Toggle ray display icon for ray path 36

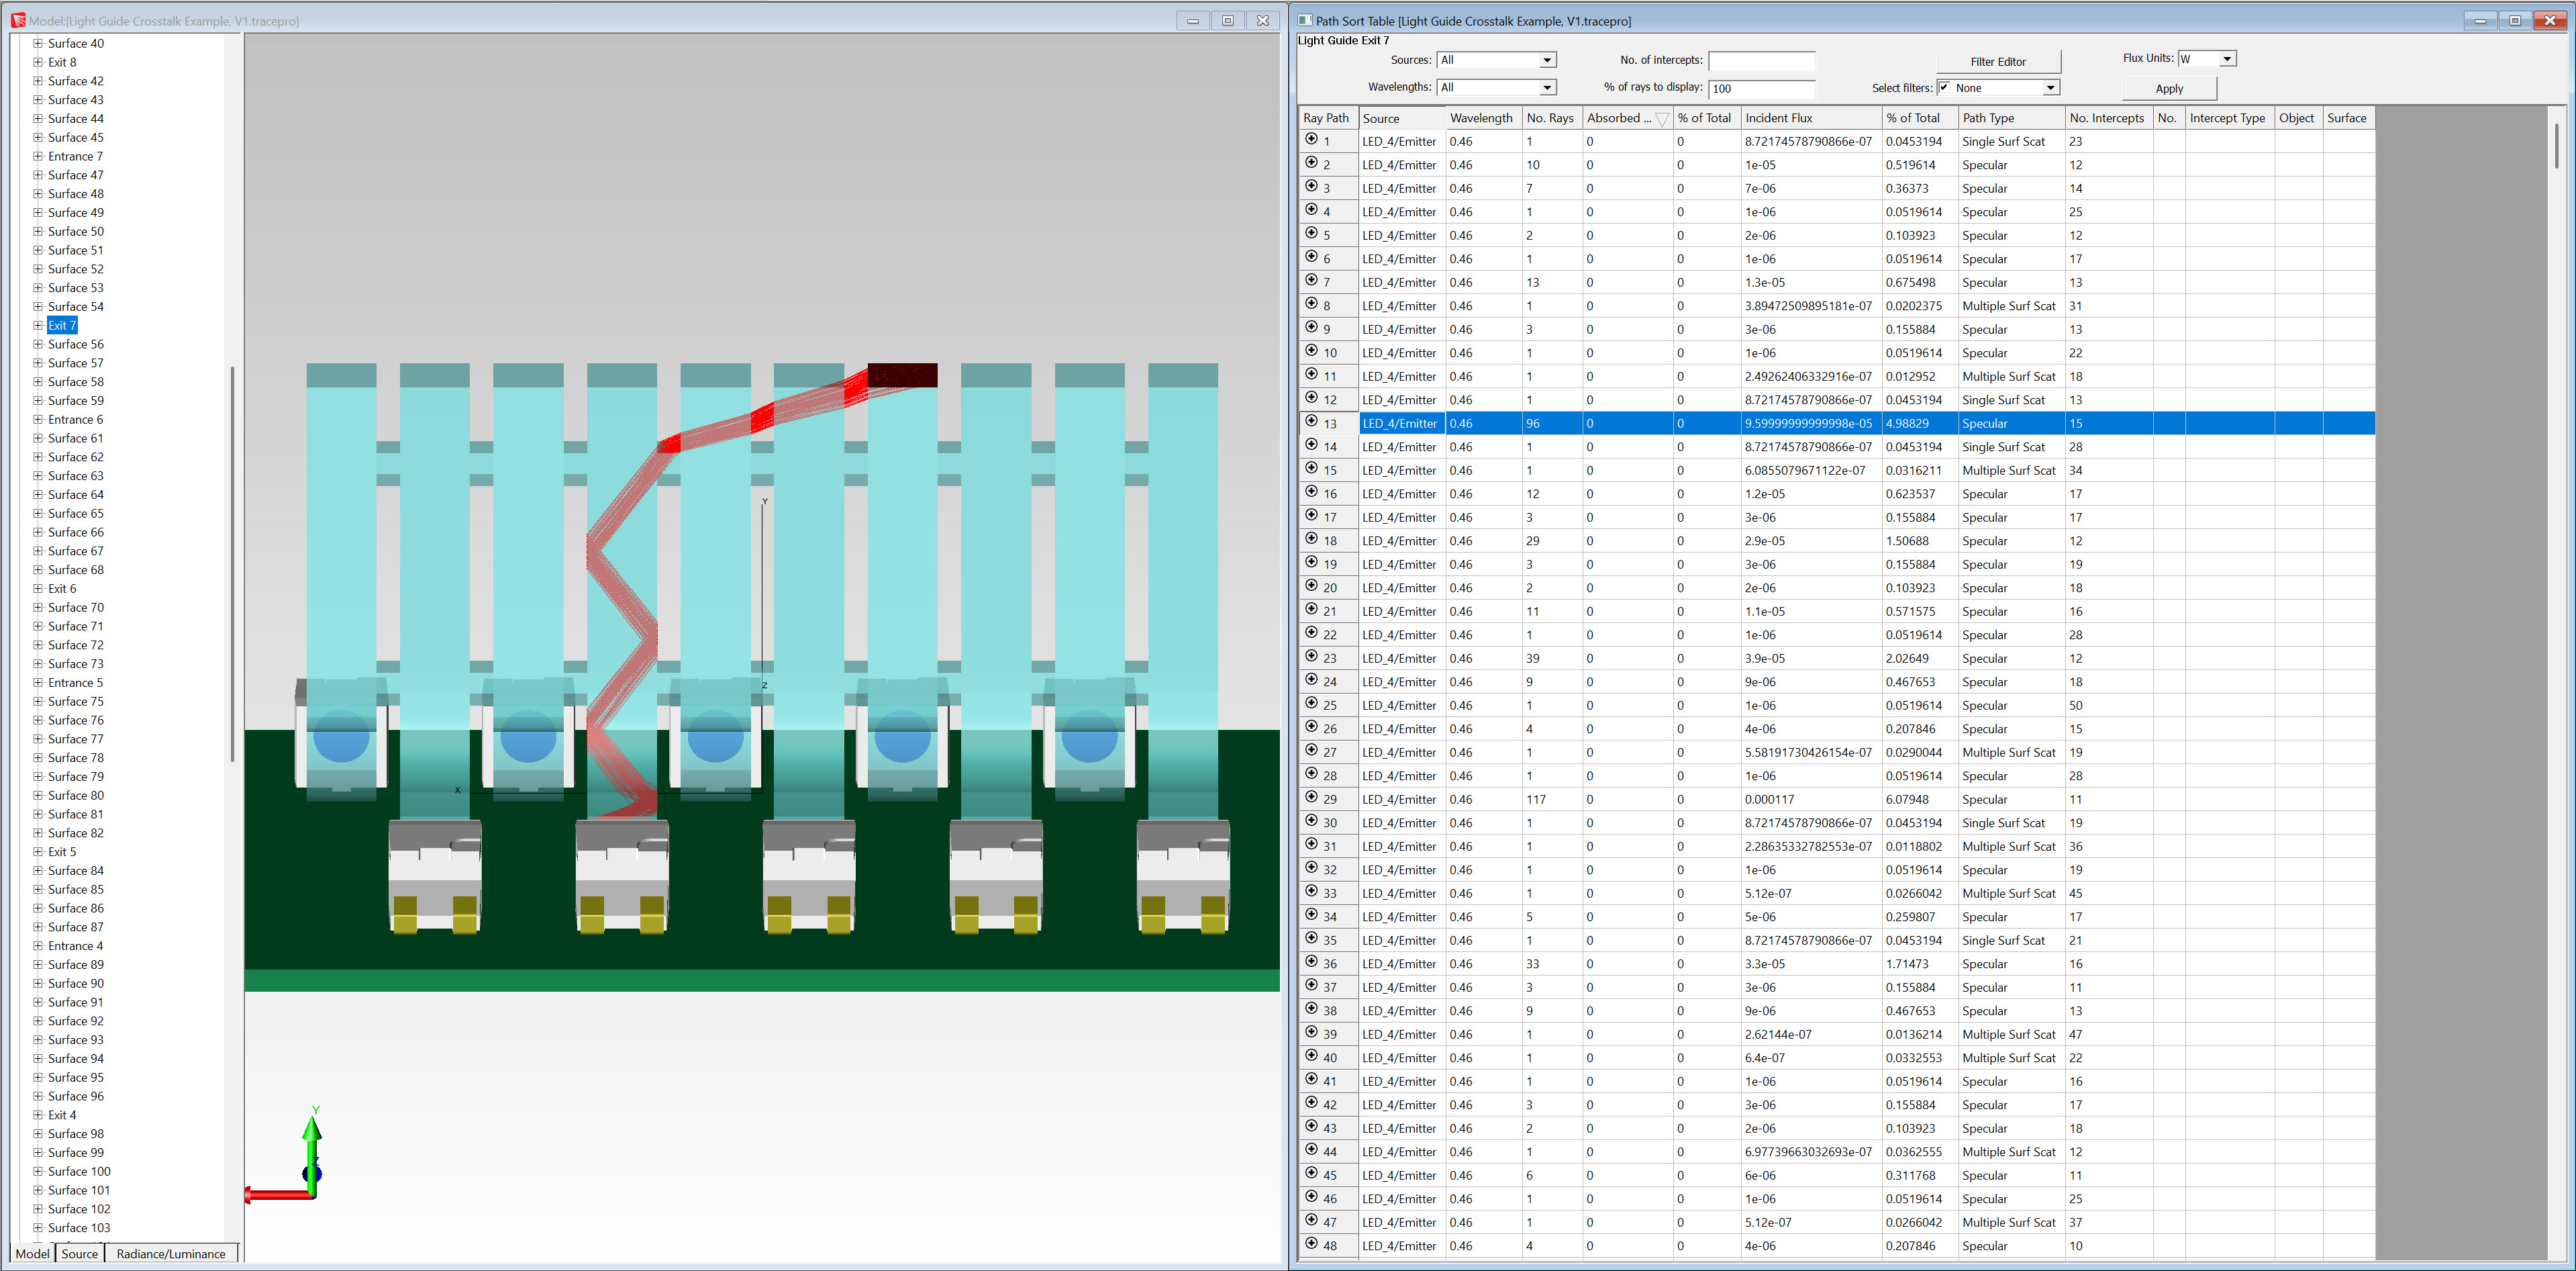pos(1311,962)
